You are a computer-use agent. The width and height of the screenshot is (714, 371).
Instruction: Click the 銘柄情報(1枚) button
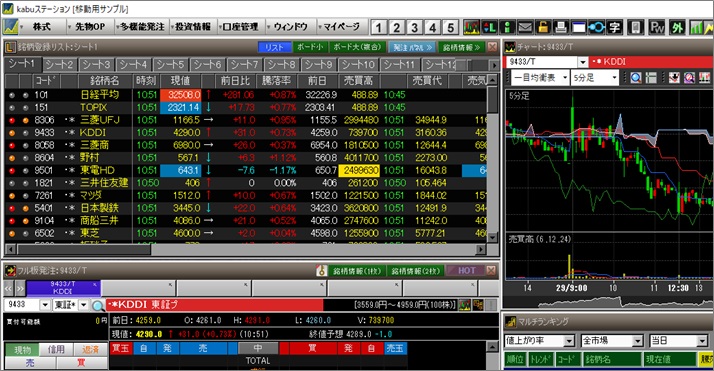pyautogui.click(x=357, y=271)
